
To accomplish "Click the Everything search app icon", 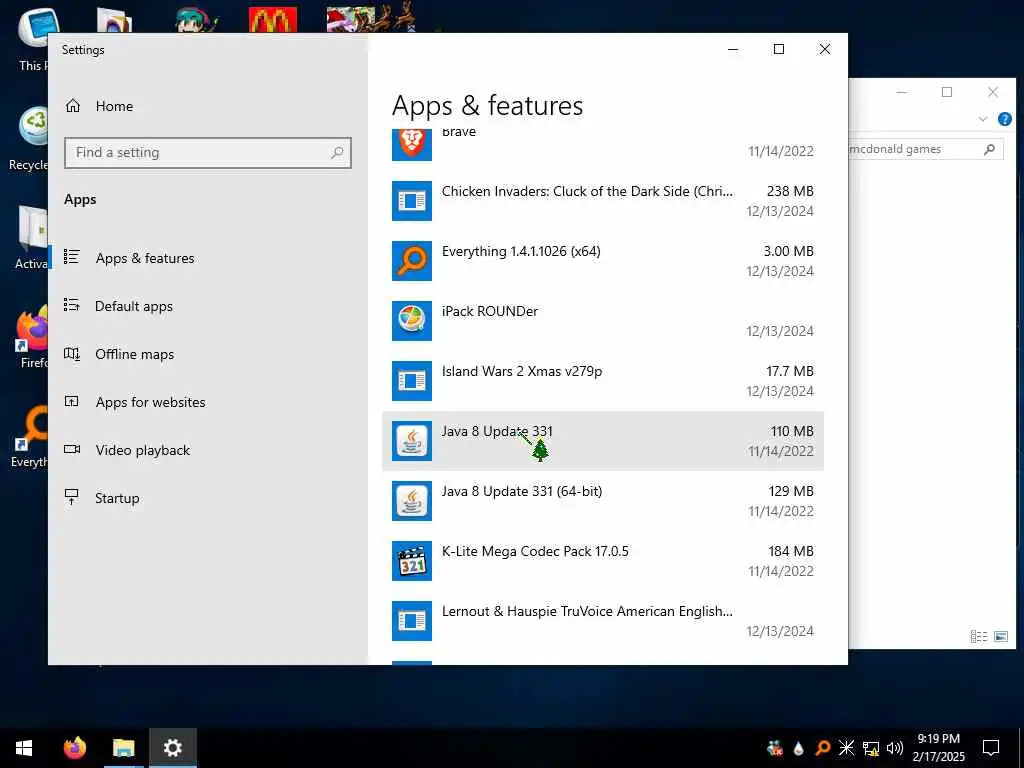I will click(x=411, y=261).
